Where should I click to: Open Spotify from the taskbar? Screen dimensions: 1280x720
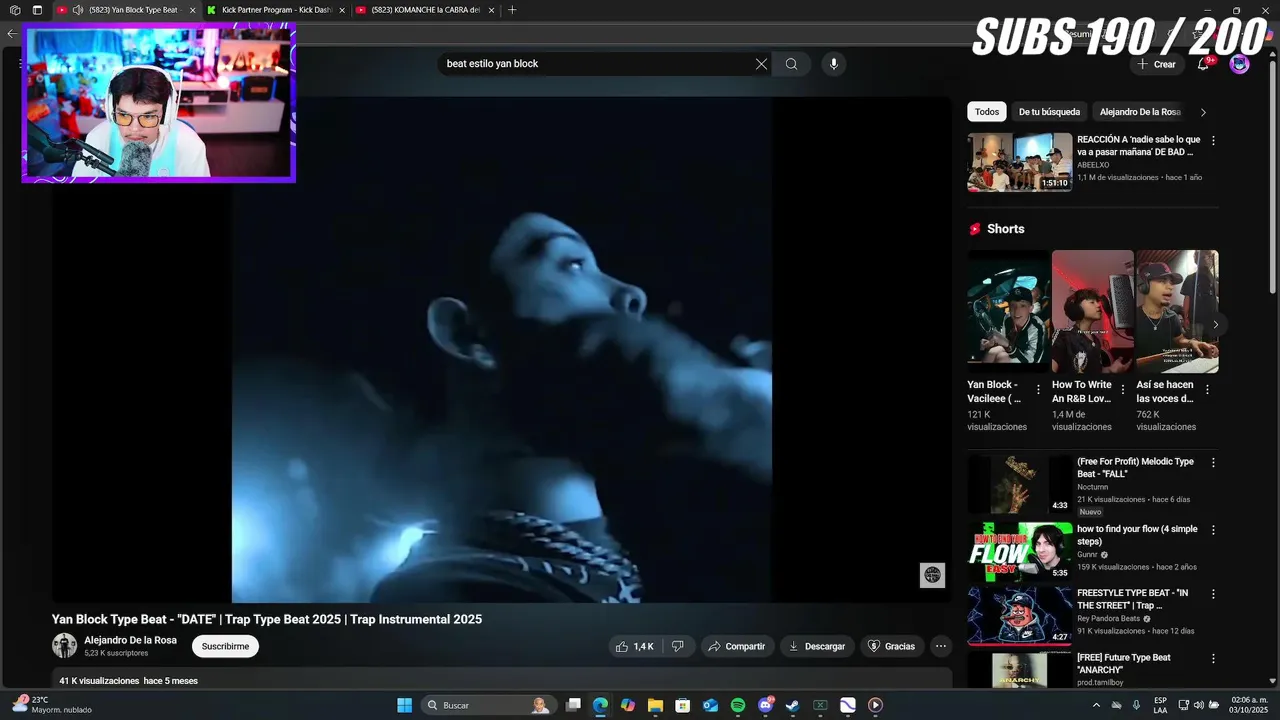(x=738, y=705)
